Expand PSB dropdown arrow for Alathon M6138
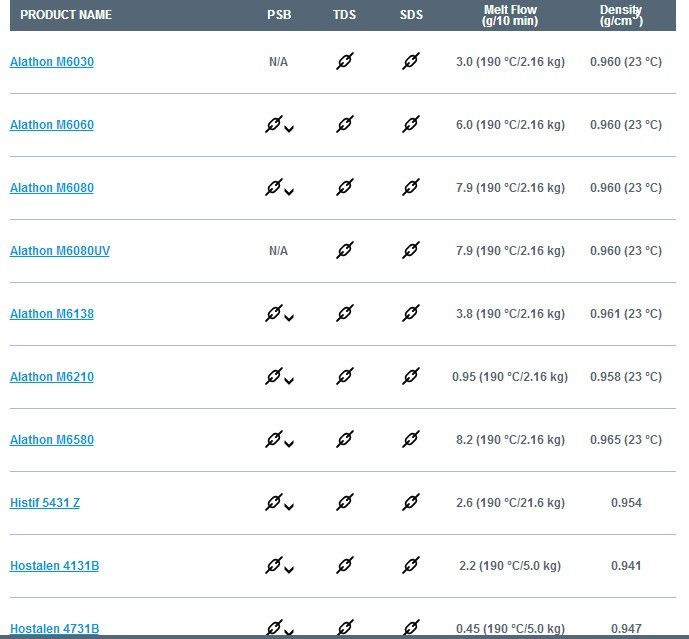The image size is (689, 639). click(289, 318)
